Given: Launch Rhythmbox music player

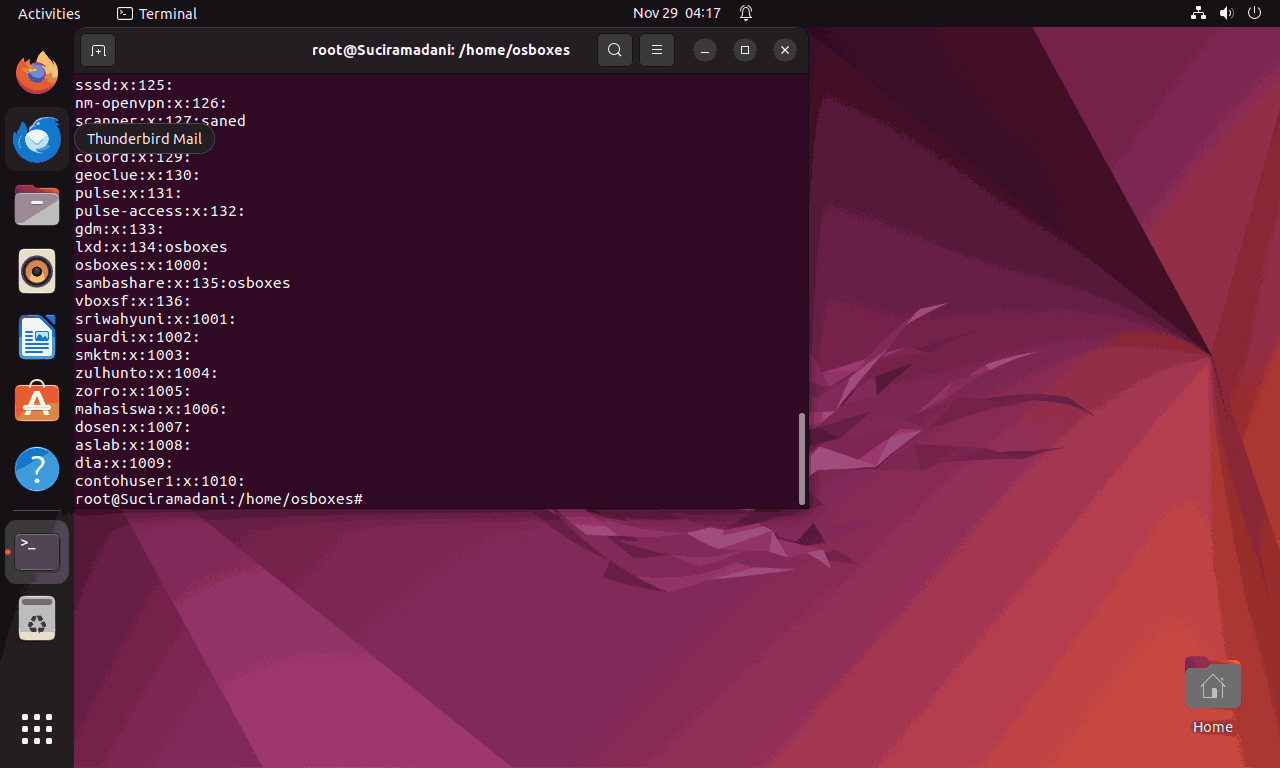Looking at the screenshot, I should (x=37, y=271).
